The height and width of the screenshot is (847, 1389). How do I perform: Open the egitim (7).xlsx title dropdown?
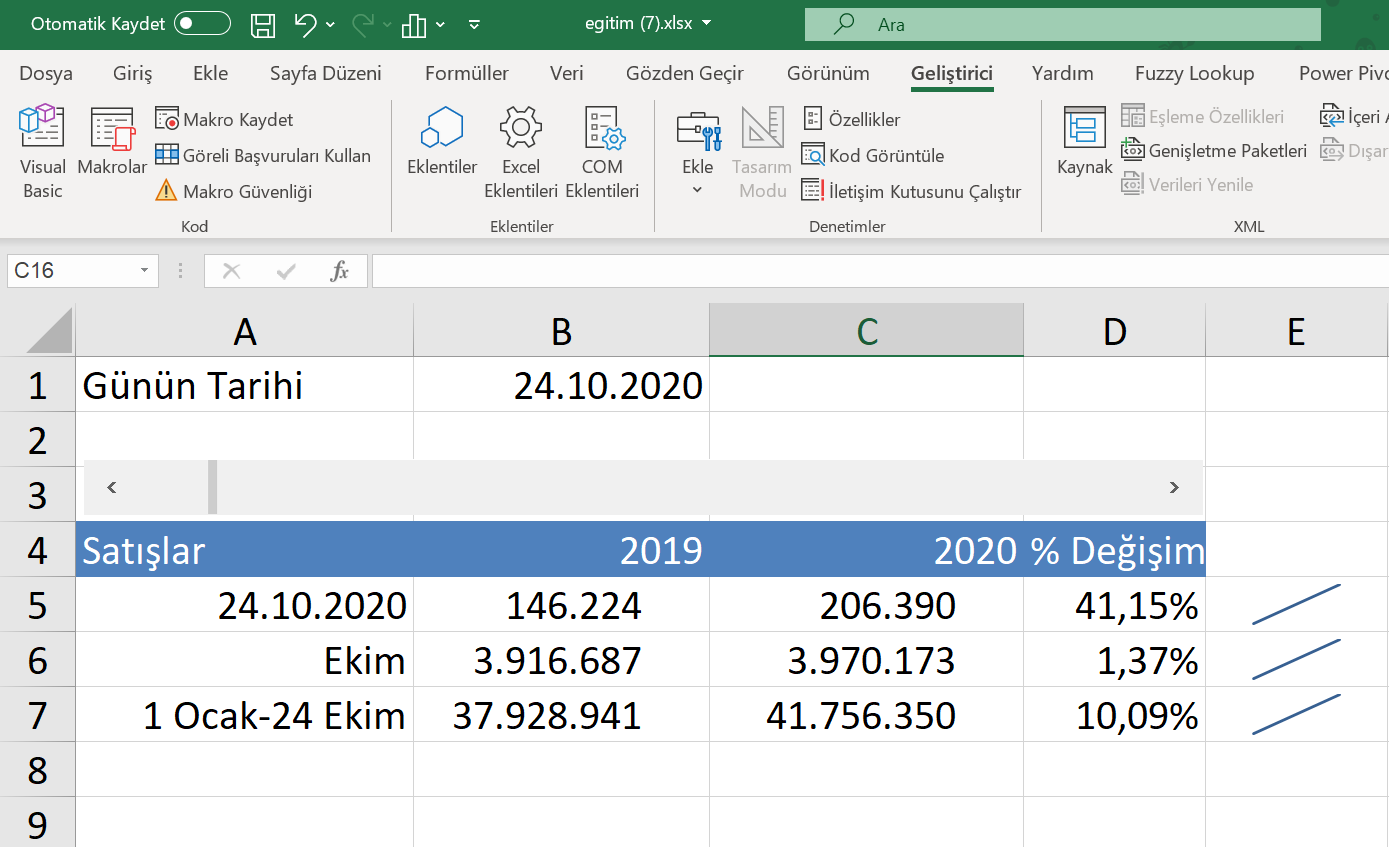707,23
